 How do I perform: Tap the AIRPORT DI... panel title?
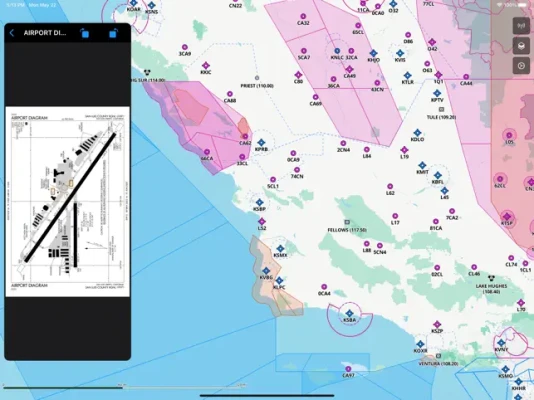click(45, 33)
